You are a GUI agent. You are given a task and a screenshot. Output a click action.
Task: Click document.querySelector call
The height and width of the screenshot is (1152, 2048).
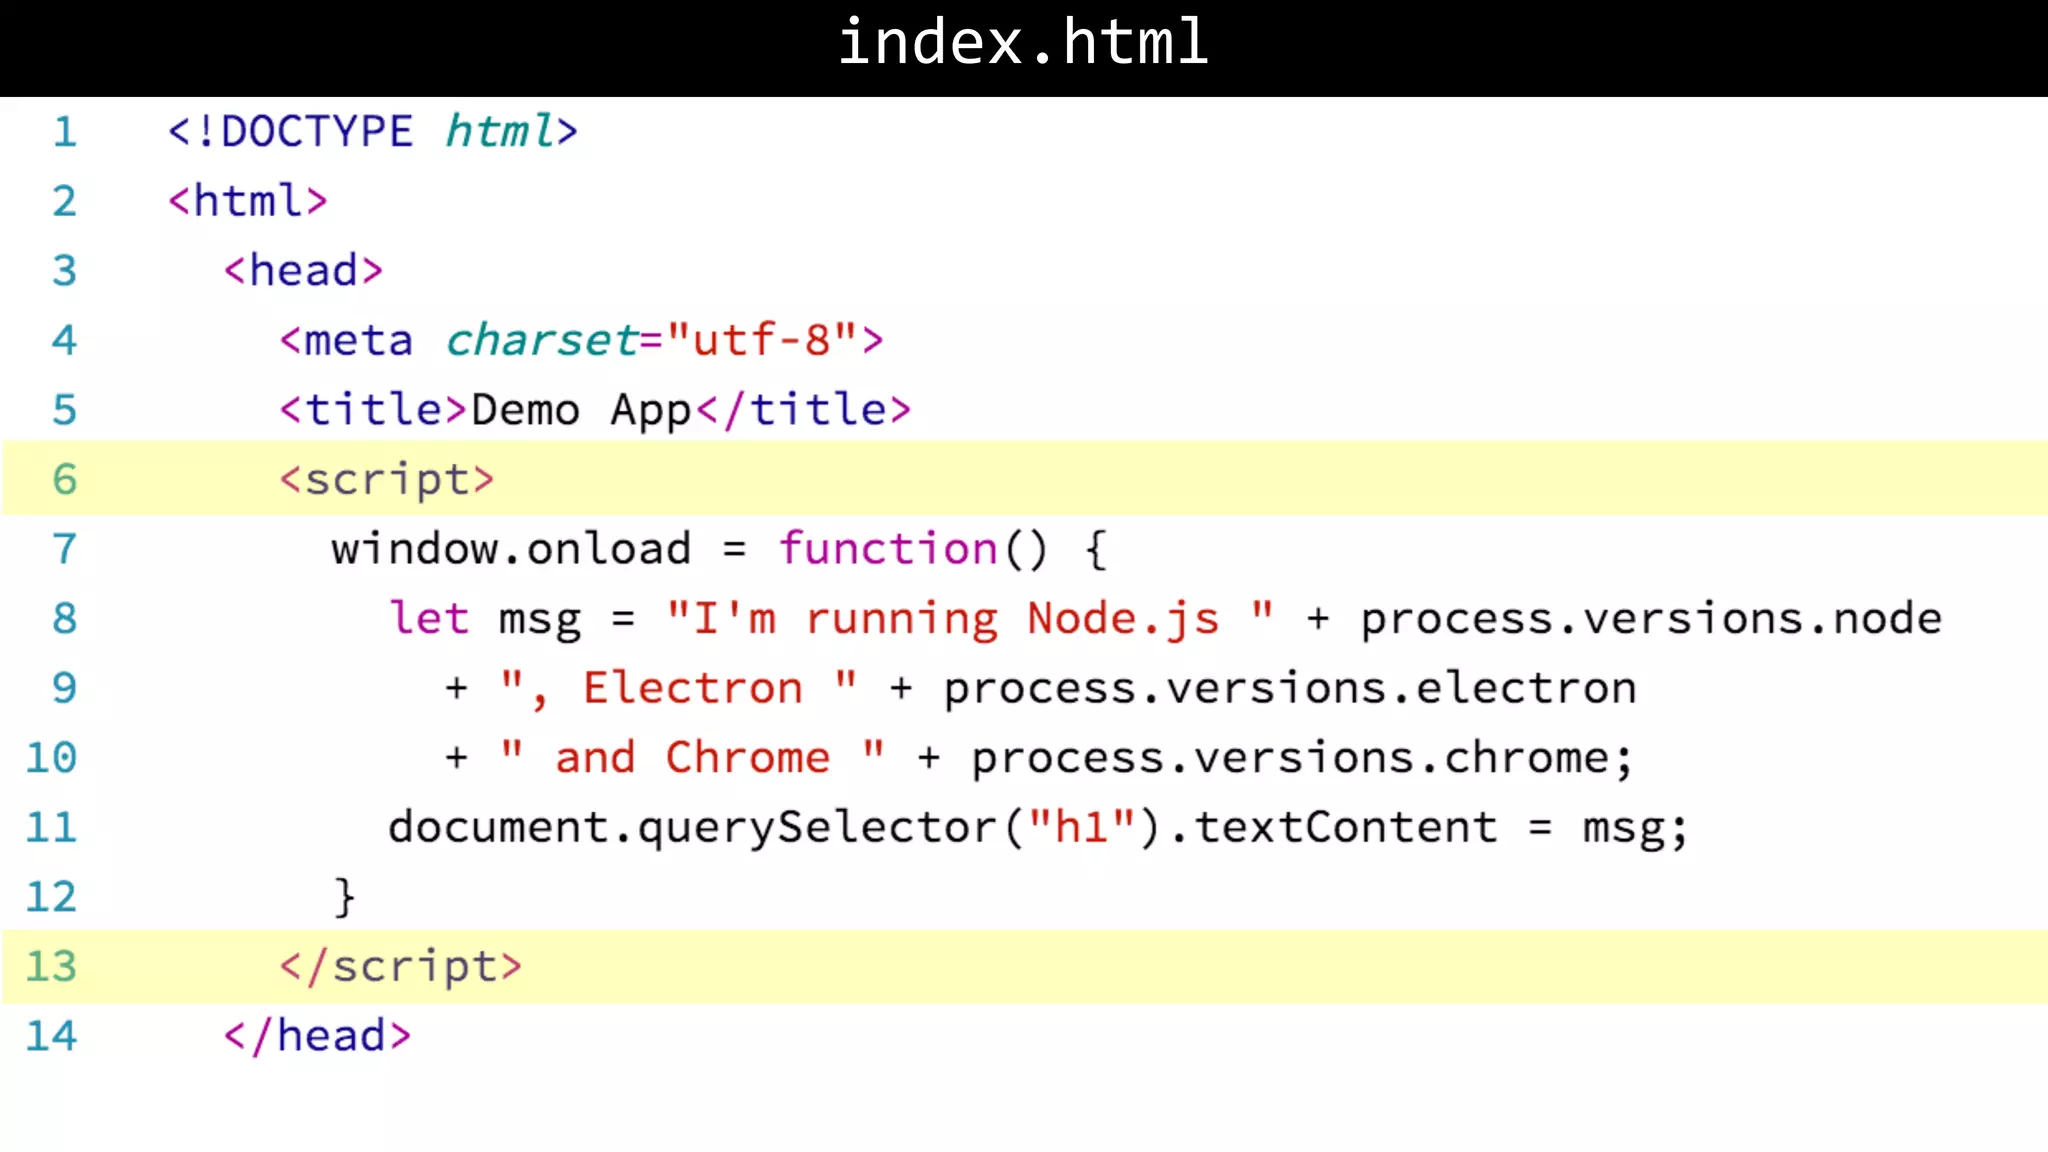click(x=693, y=828)
